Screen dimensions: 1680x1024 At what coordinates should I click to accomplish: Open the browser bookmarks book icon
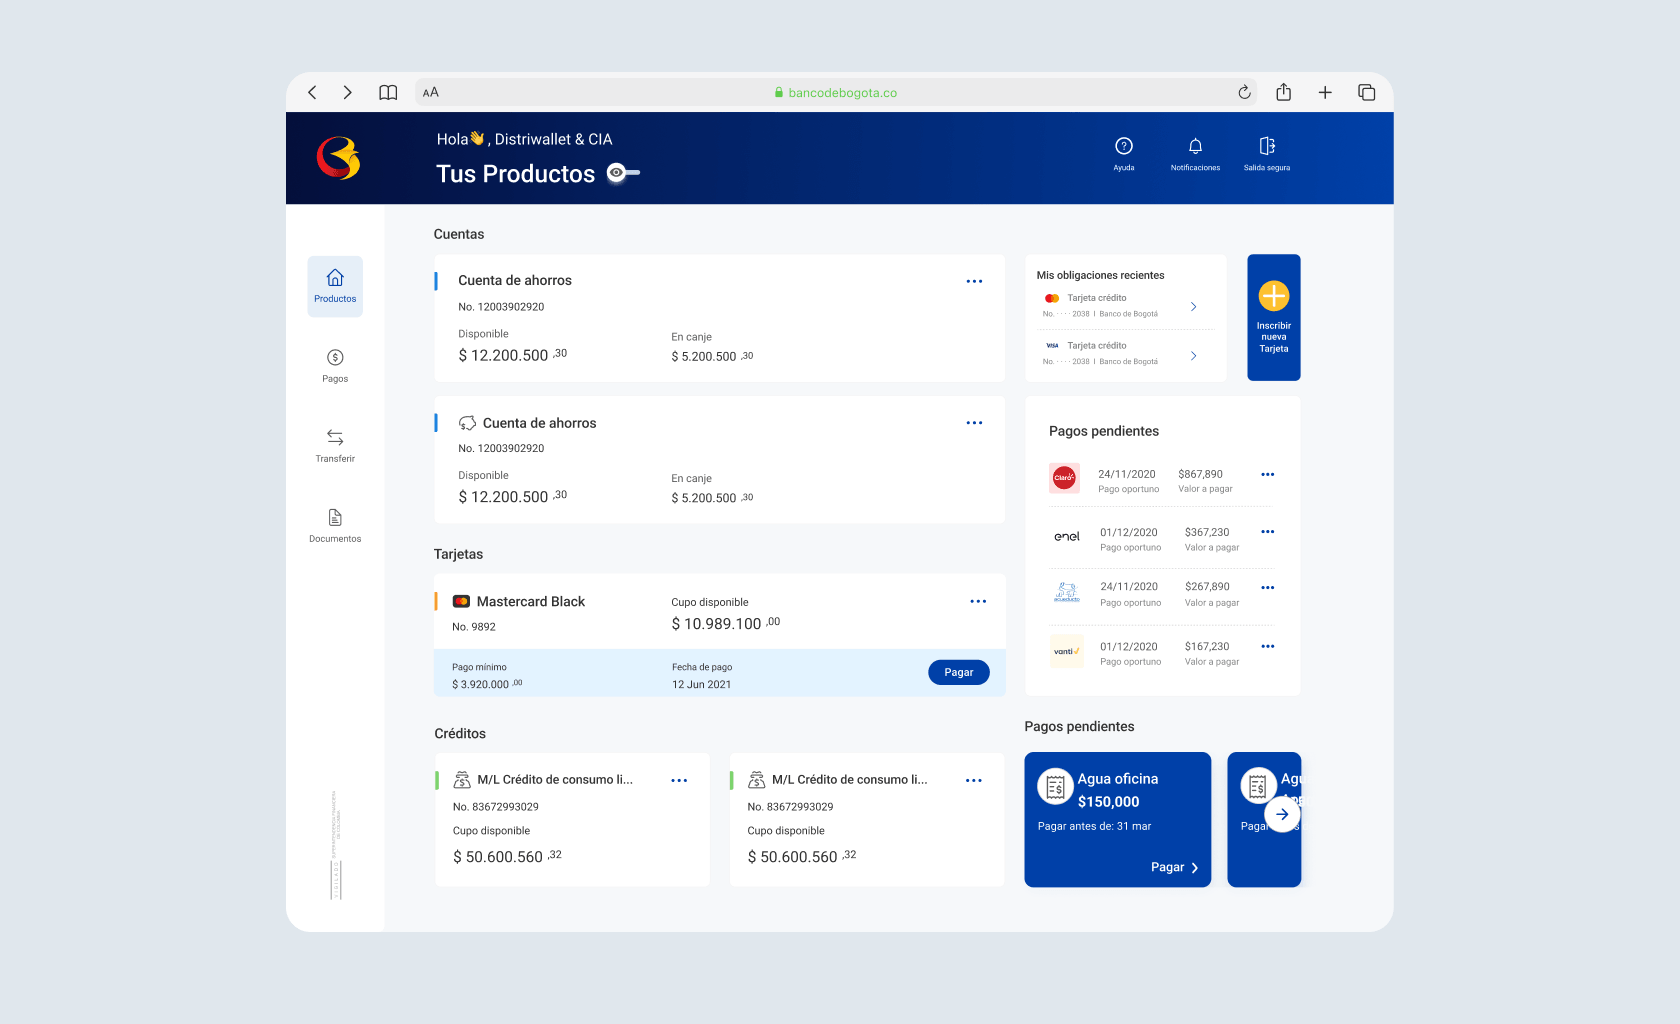point(388,92)
